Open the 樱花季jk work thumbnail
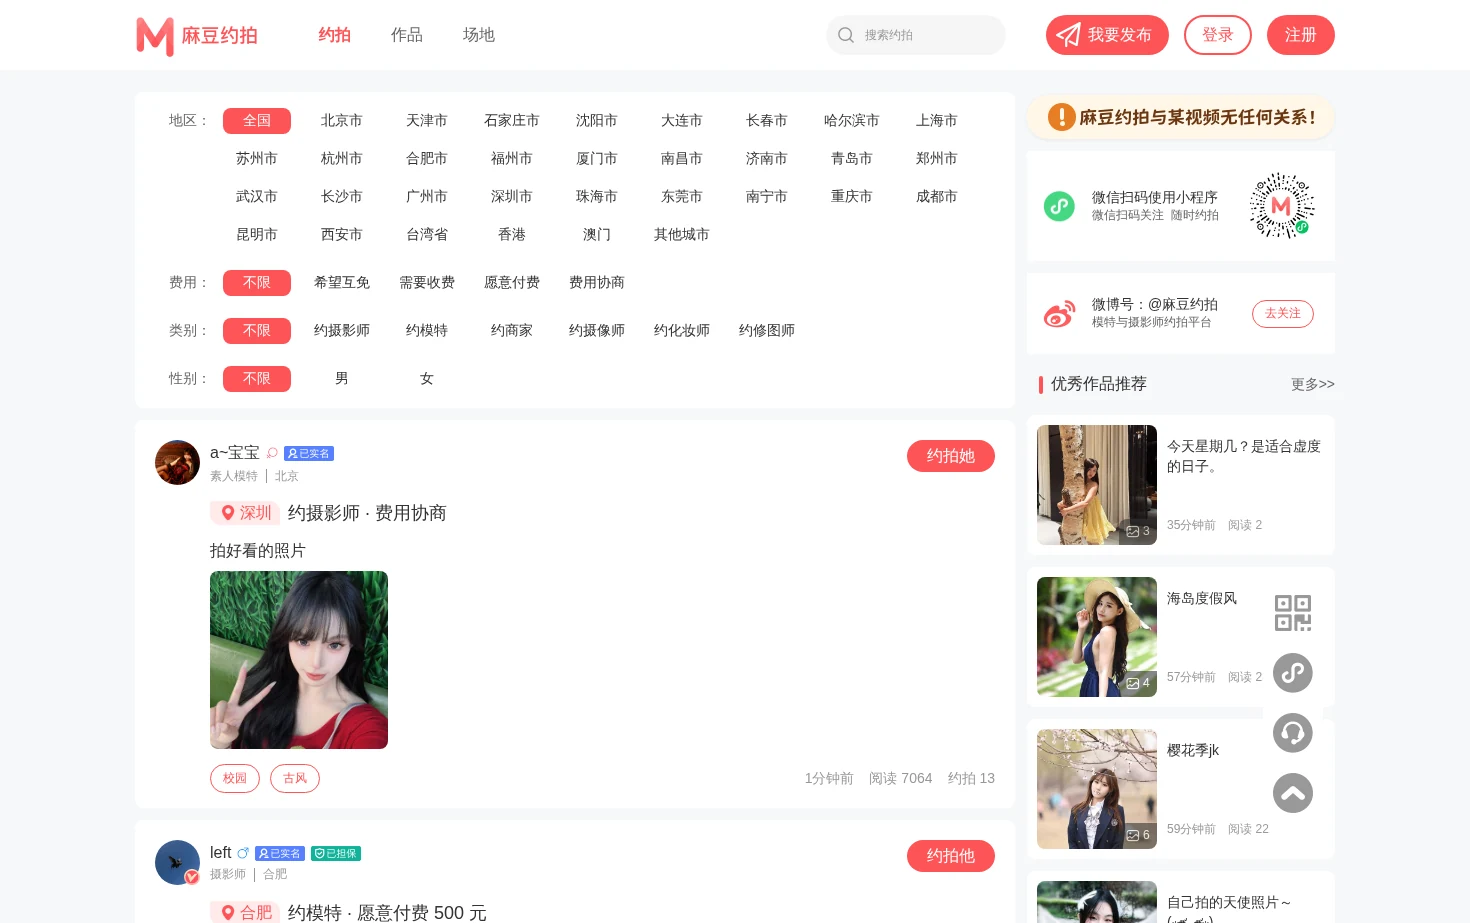 point(1097,789)
